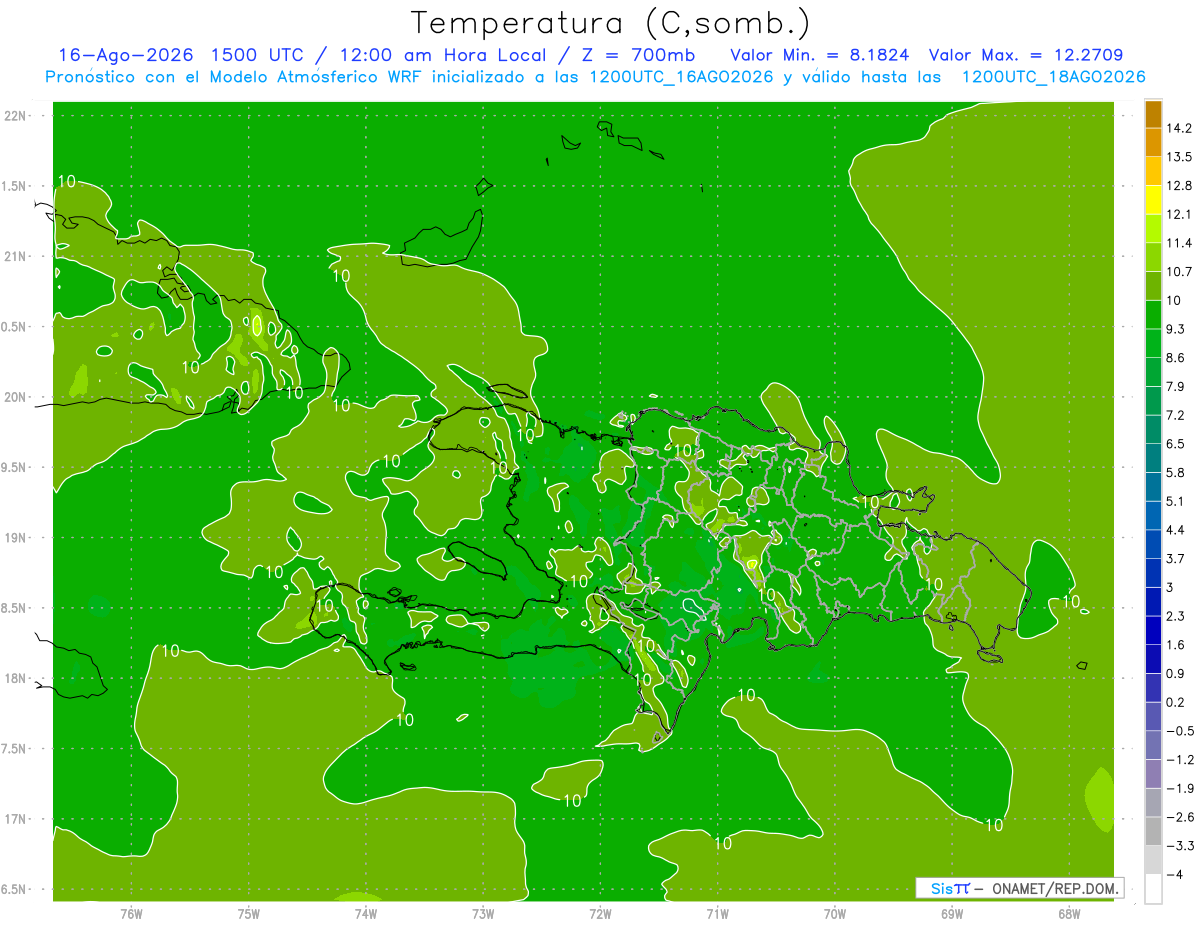Click the '71W' longitude axis label
Viewport: 1200px width, 927px height.
tap(717, 913)
